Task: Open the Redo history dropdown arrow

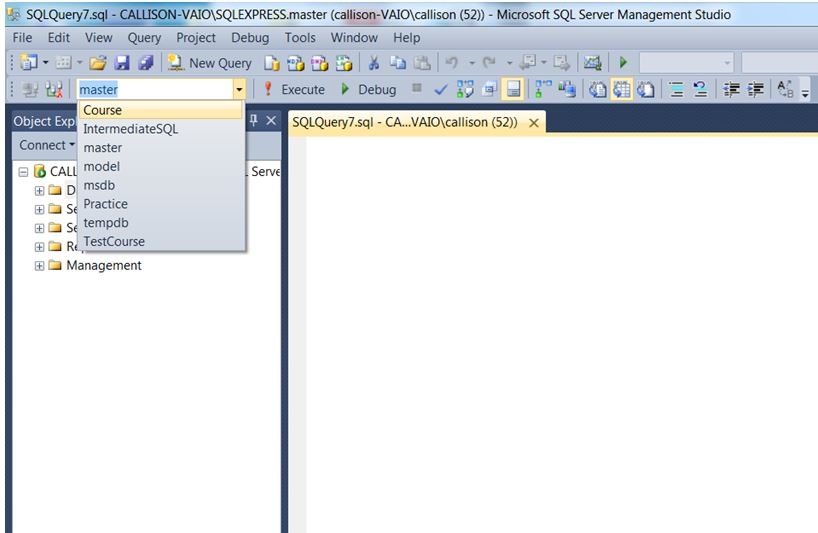Action: [x=509, y=63]
